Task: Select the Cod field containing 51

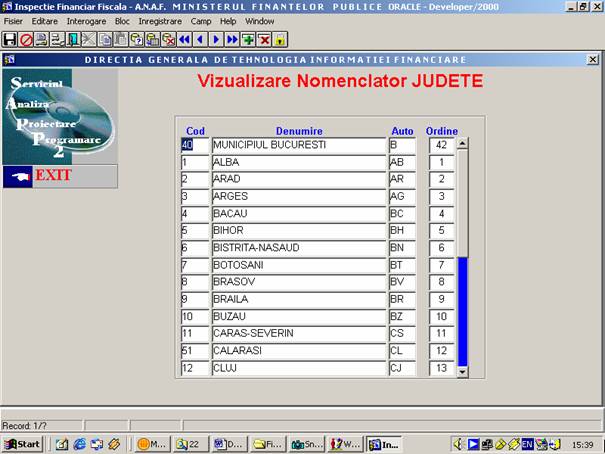Action: coord(194,350)
